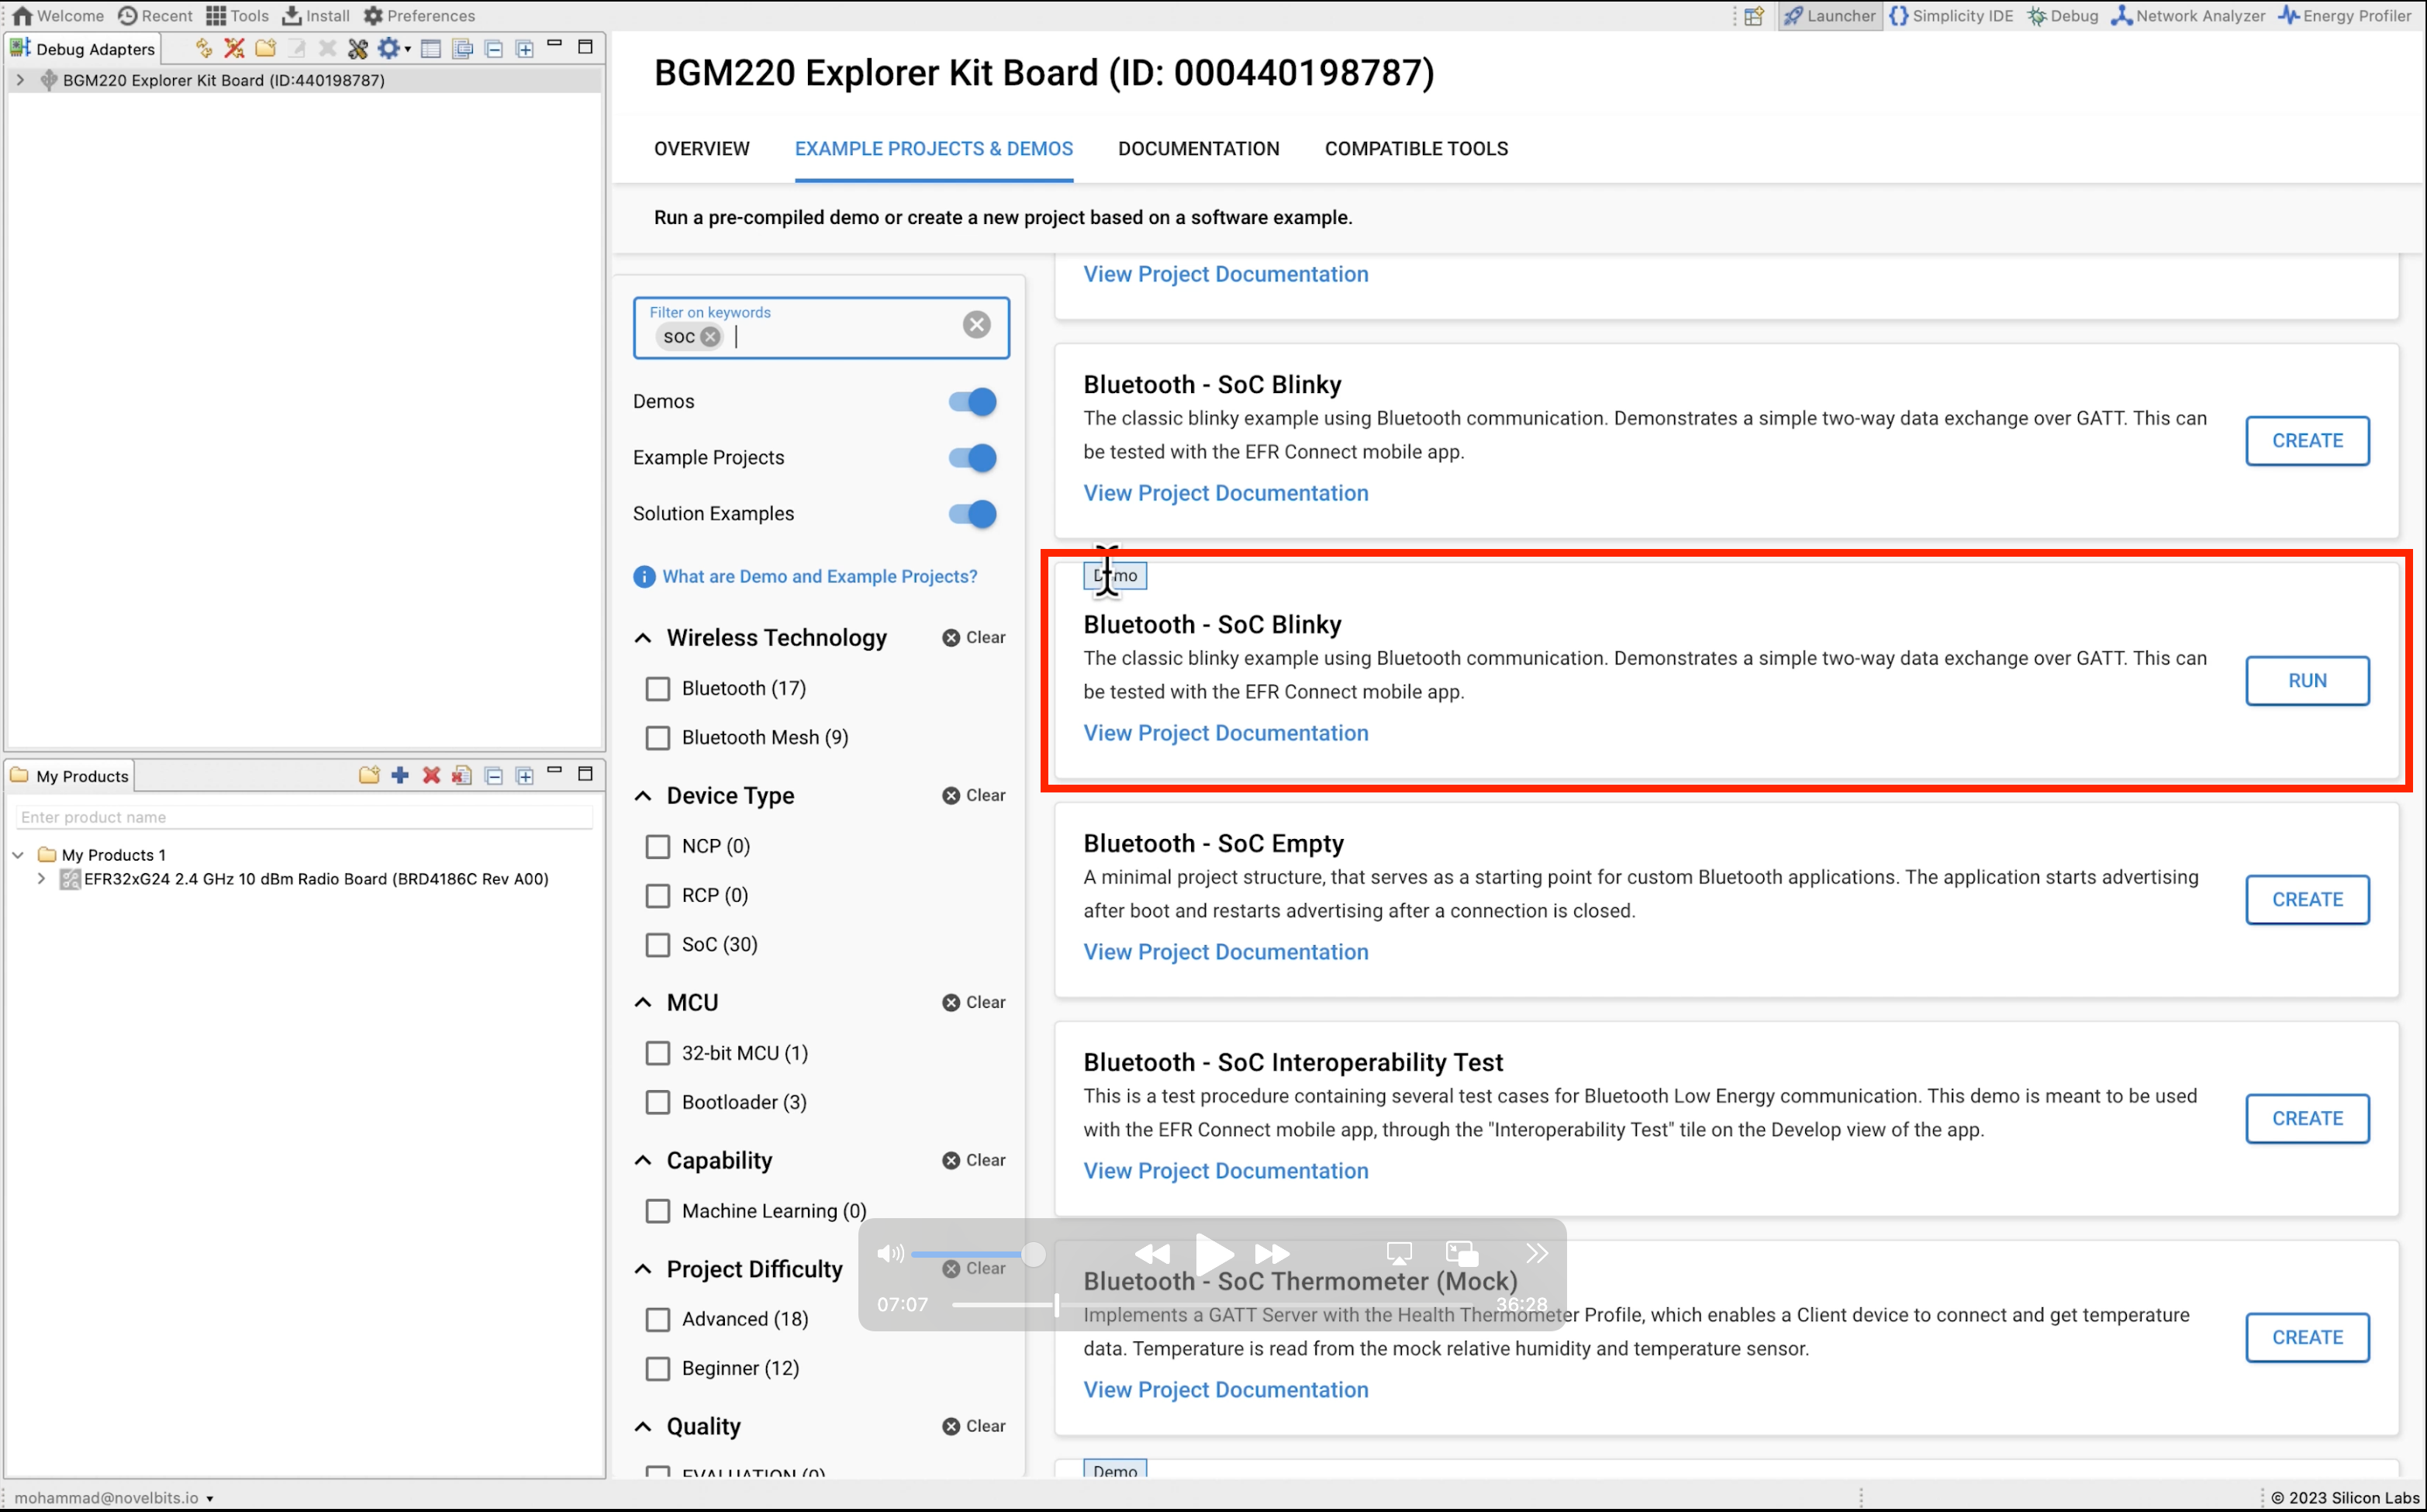Open the COMPATIBLE TOOLS tab

(1415, 148)
